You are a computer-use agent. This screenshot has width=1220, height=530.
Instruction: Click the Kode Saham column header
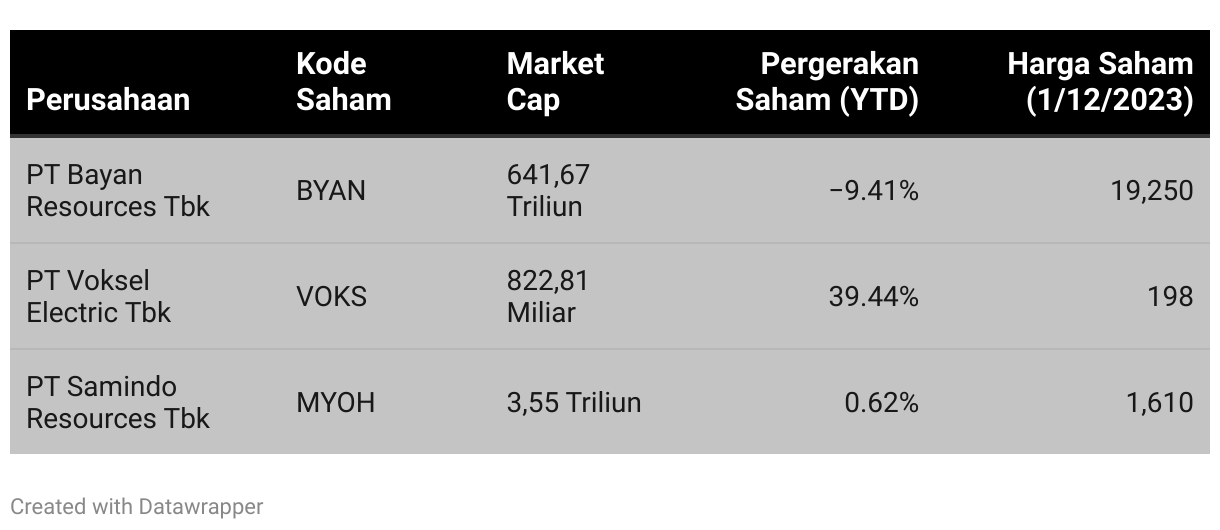(x=344, y=82)
